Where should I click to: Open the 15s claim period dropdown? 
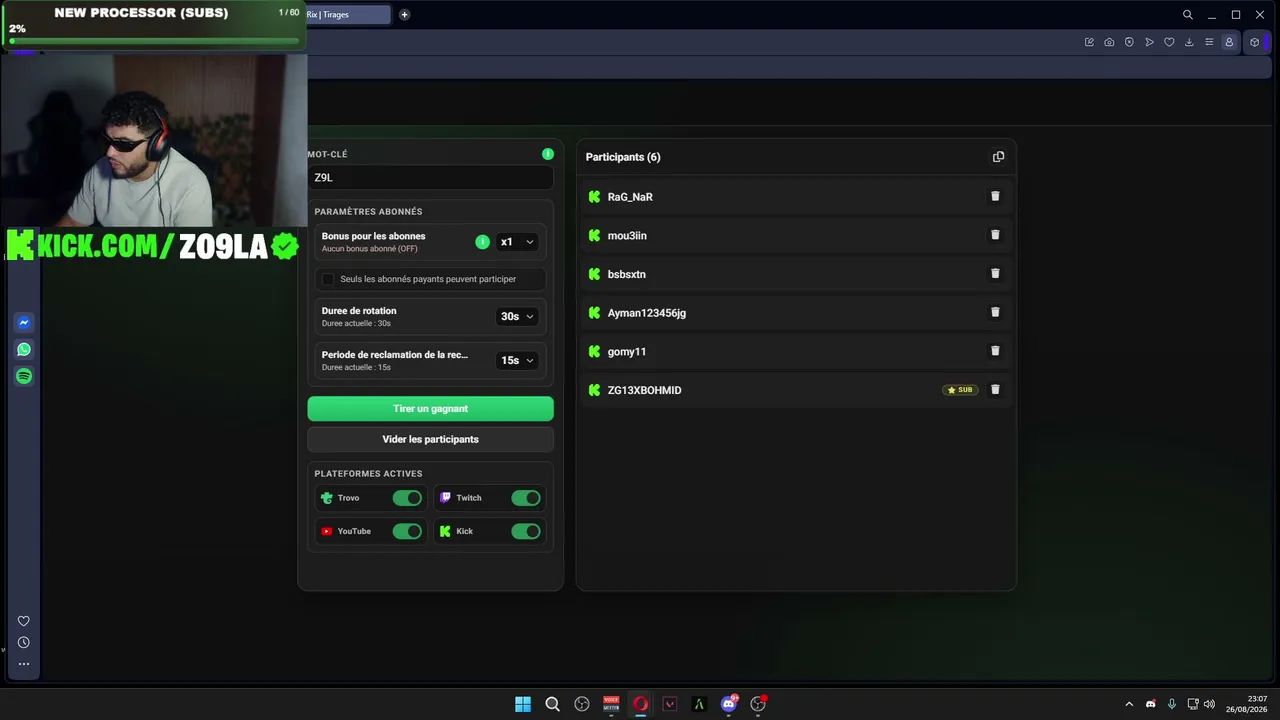coord(517,360)
